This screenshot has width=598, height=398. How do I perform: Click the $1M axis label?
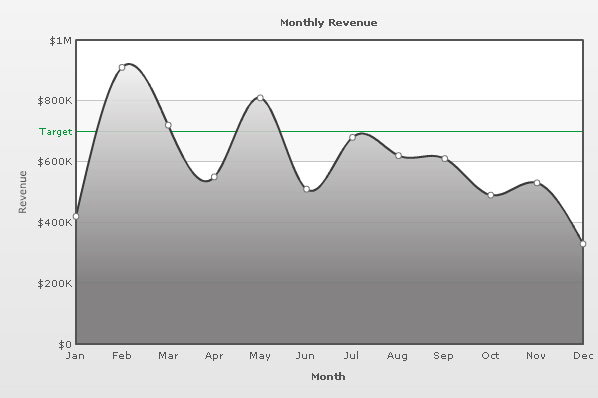(x=61, y=41)
